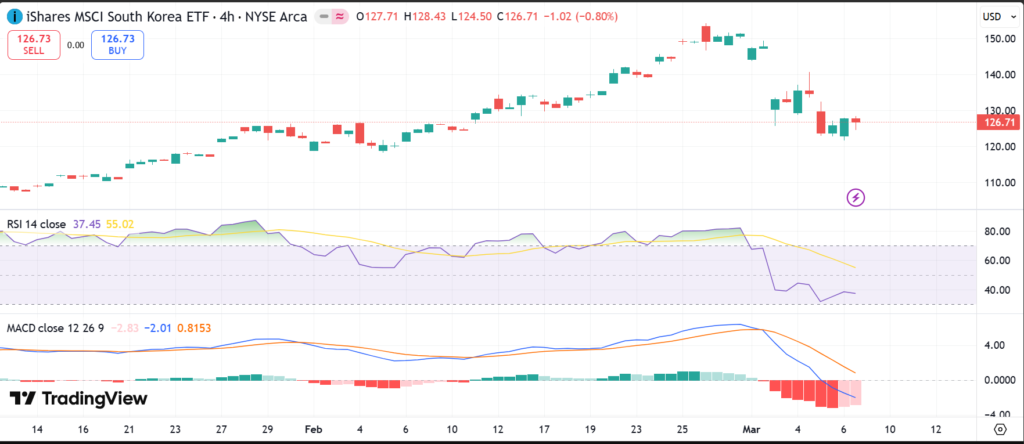
Task: Click the purple RSI value 37.45
Action: coord(89,225)
